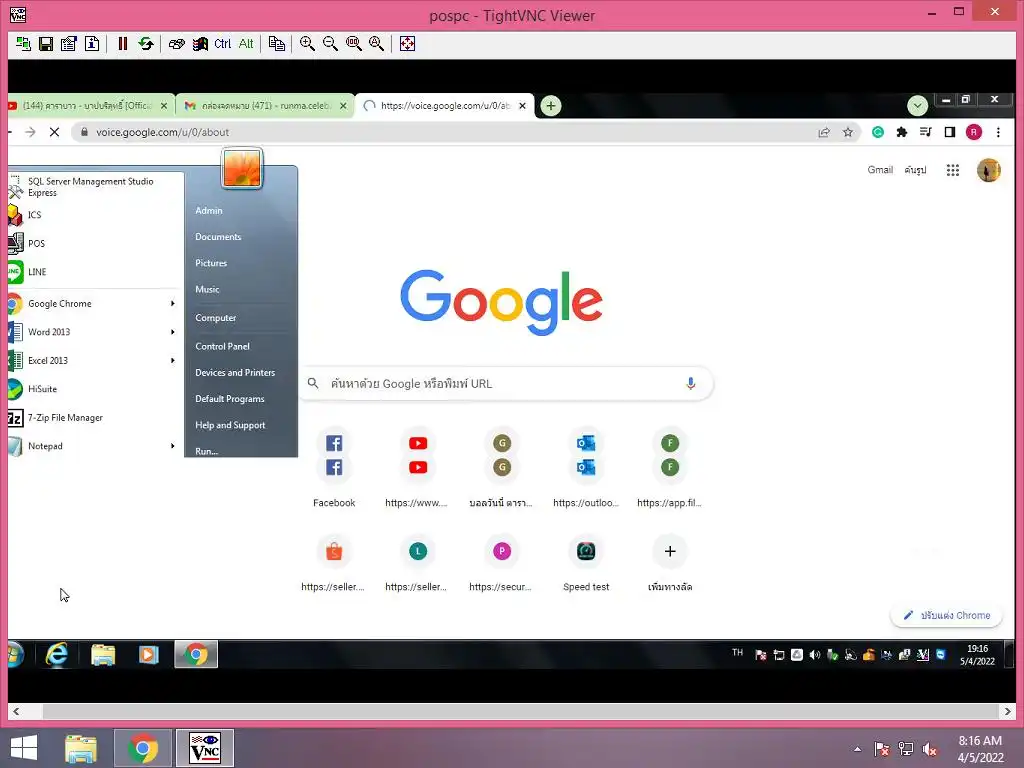Show connection info icon in TightVNC toolbar
The height and width of the screenshot is (768, 1024).
point(92,44)
